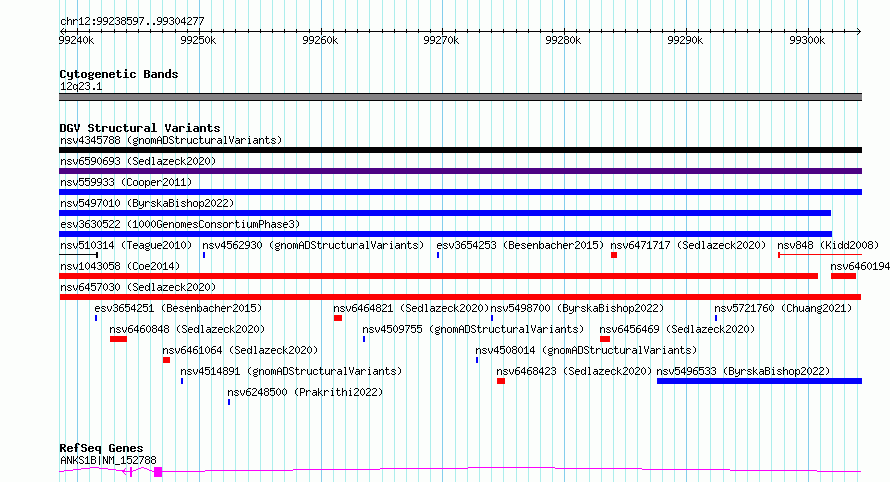Click nsv6461064 (Sedlazeck2020) label
Viewport: 890px width, 482px height.
coord(240,350)
